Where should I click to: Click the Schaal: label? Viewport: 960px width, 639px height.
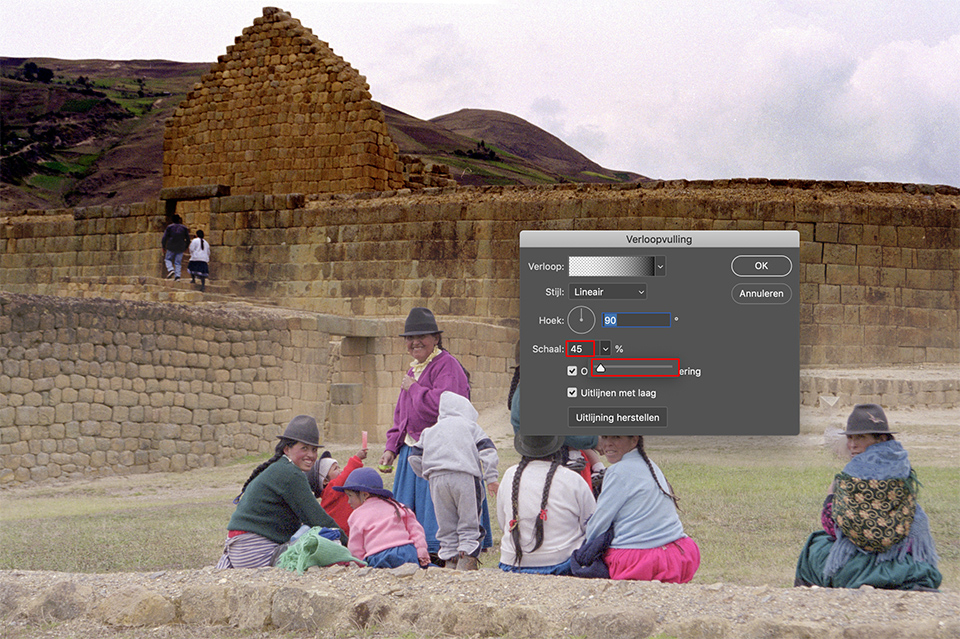click(548, 349)
